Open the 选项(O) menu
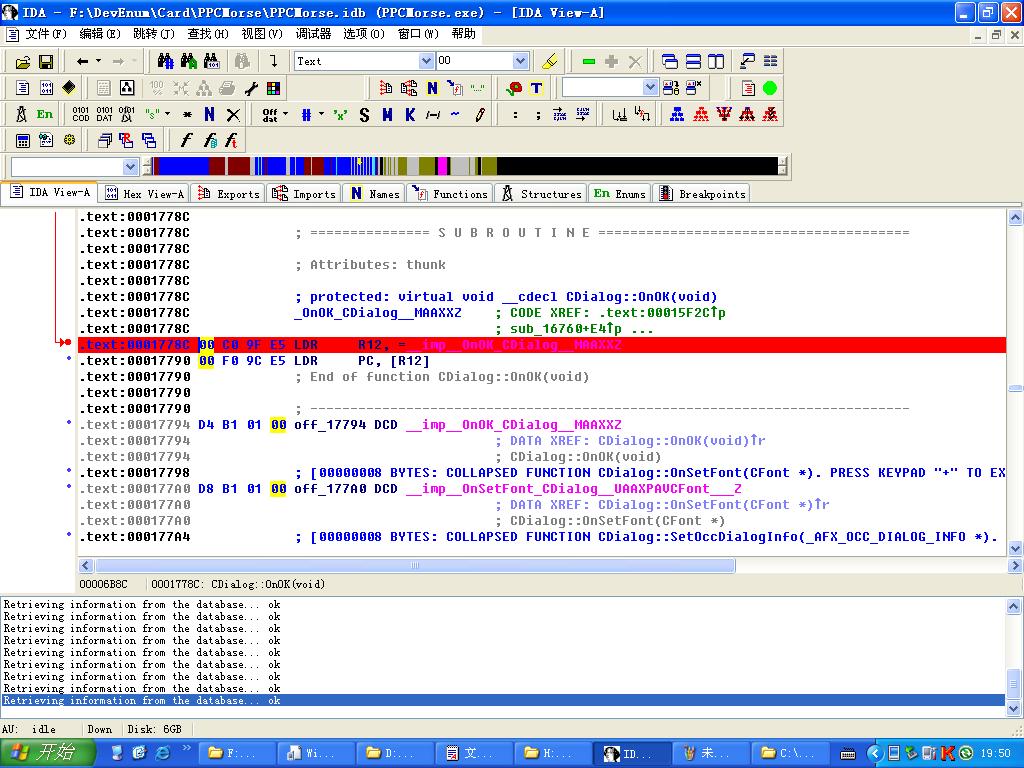This screenshot has height=768, width=1024. coord(364,33)
